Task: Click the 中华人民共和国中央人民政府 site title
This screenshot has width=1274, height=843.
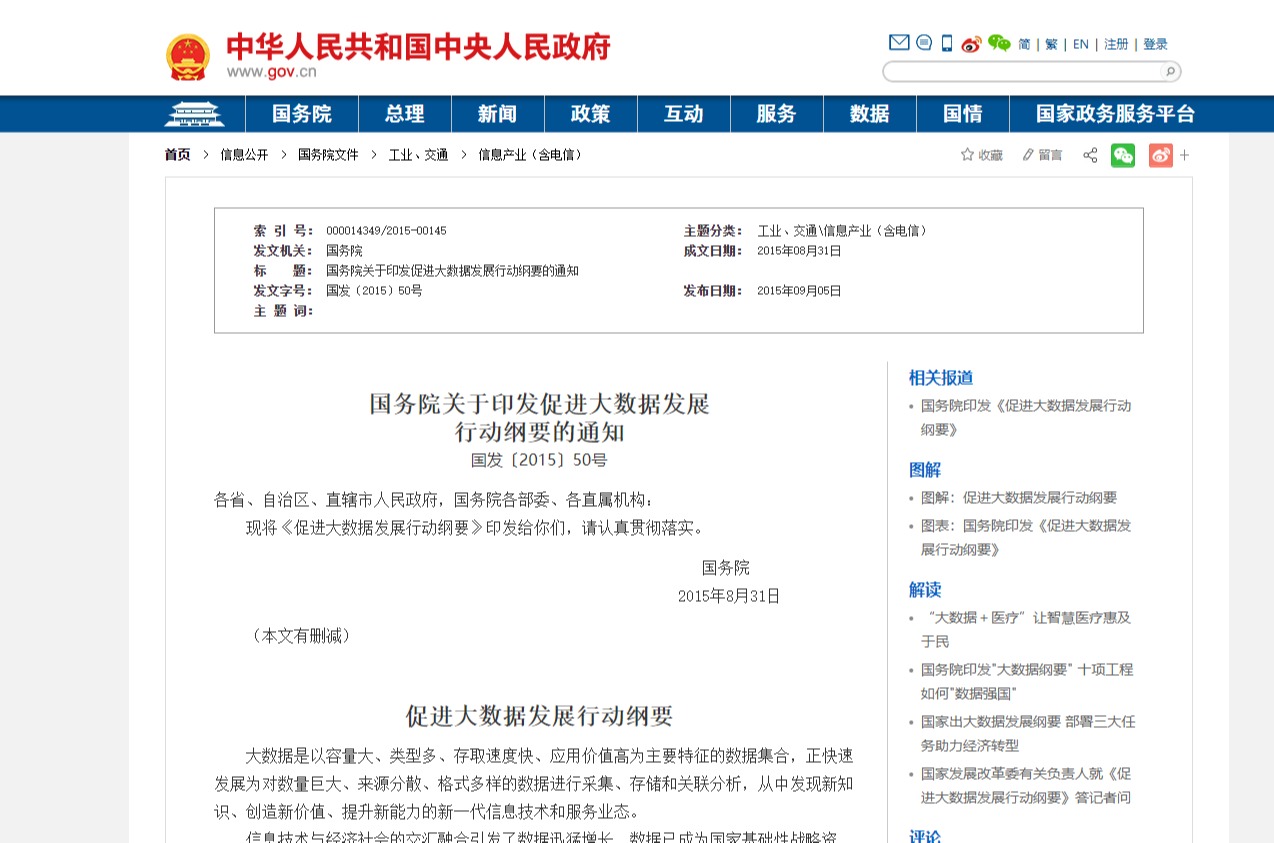Action: coord(418,46)
